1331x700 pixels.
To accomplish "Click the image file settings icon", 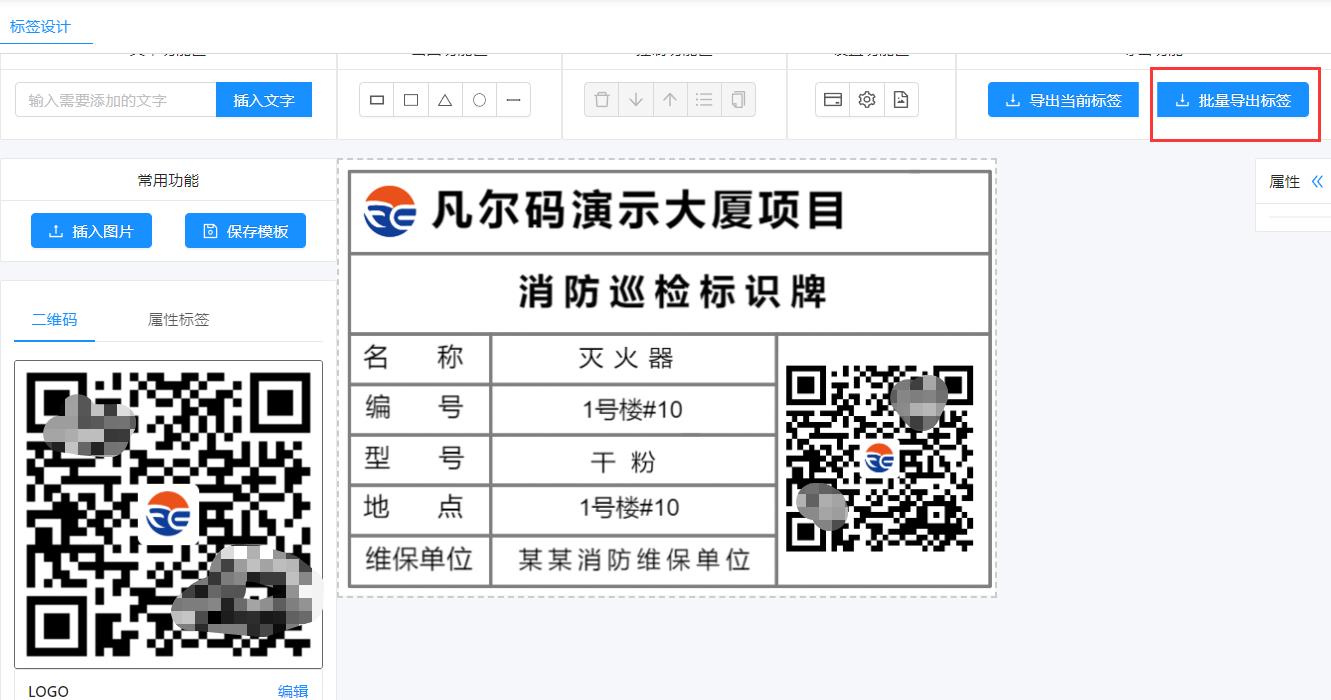I will pyautogui.click(x=901, y=100).
